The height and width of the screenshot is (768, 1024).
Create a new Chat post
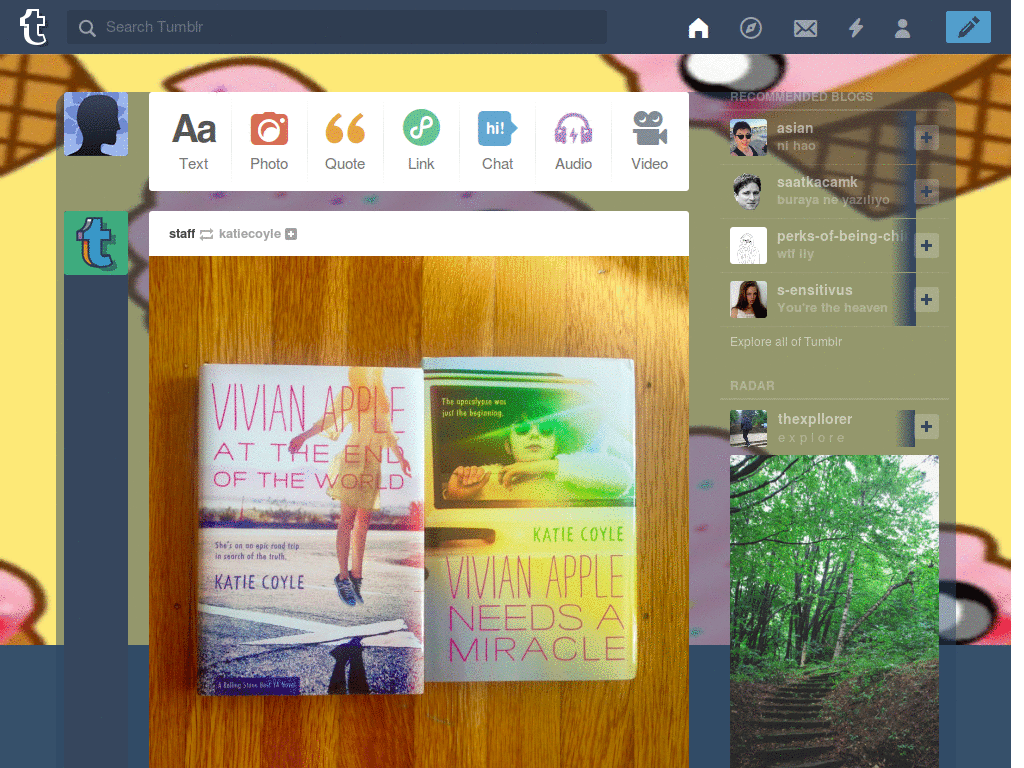tap(498, 142)
